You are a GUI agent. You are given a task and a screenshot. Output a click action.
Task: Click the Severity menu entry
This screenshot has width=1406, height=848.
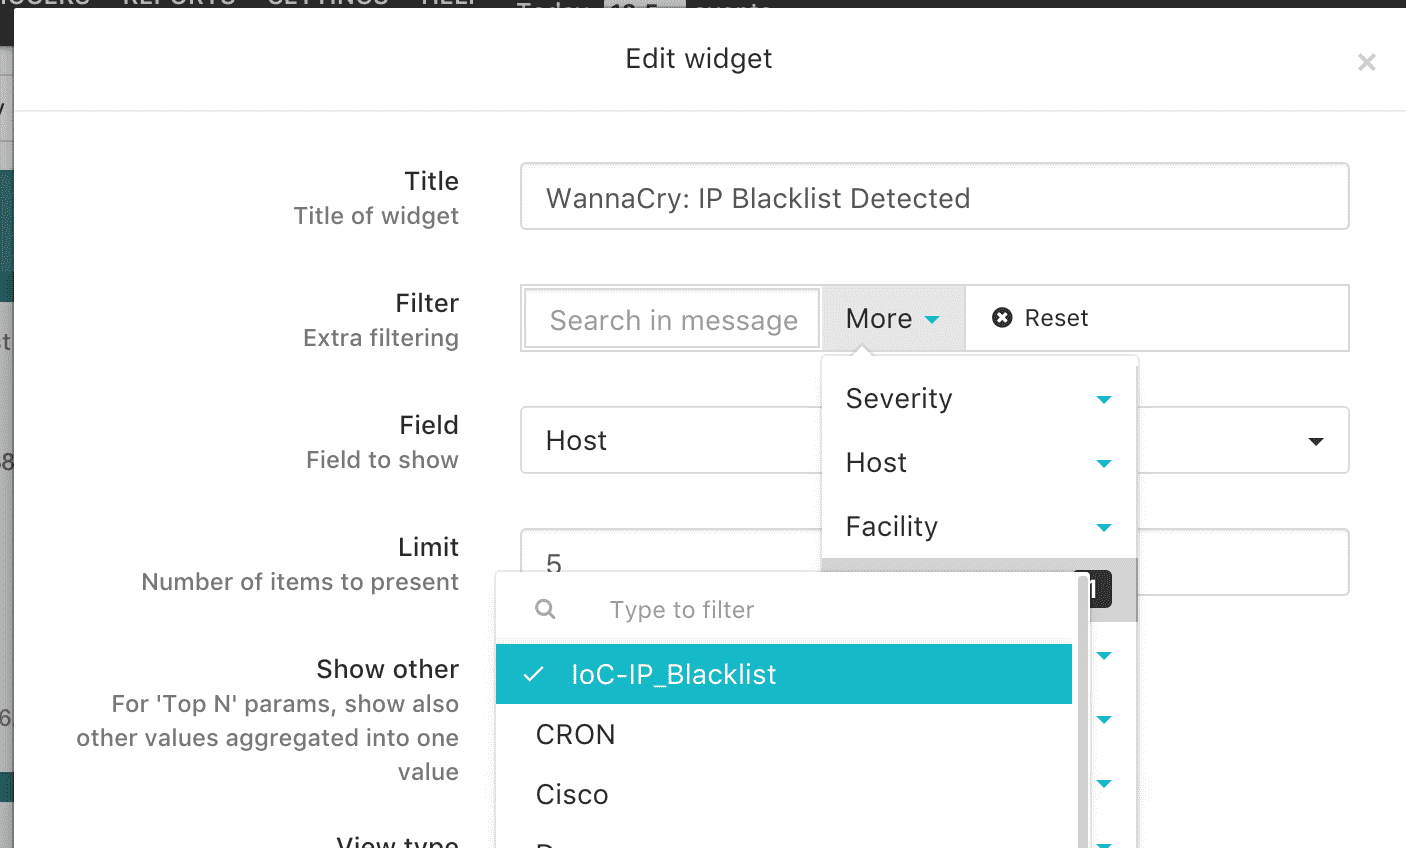click(979, 398)
